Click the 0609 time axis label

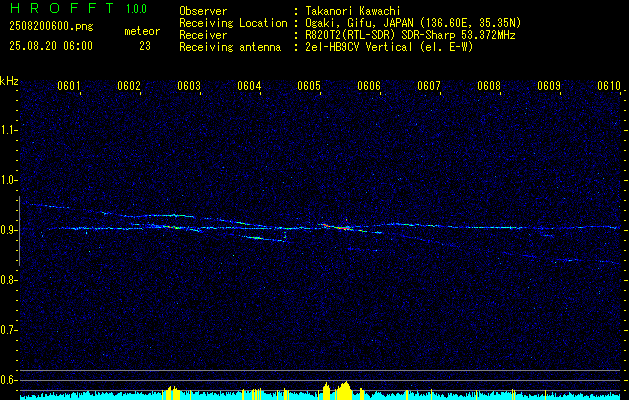549,86
